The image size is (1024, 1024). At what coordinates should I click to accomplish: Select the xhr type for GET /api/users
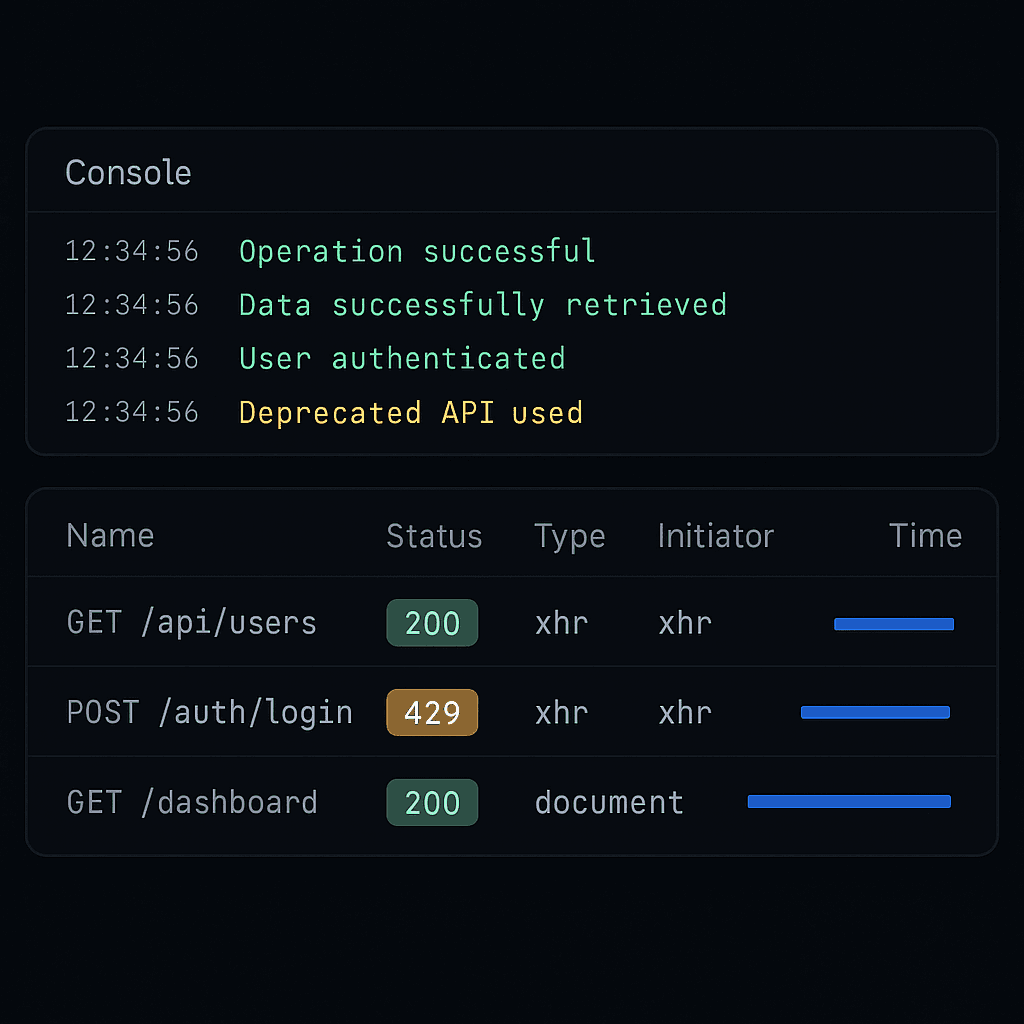[x=561, y=622]
